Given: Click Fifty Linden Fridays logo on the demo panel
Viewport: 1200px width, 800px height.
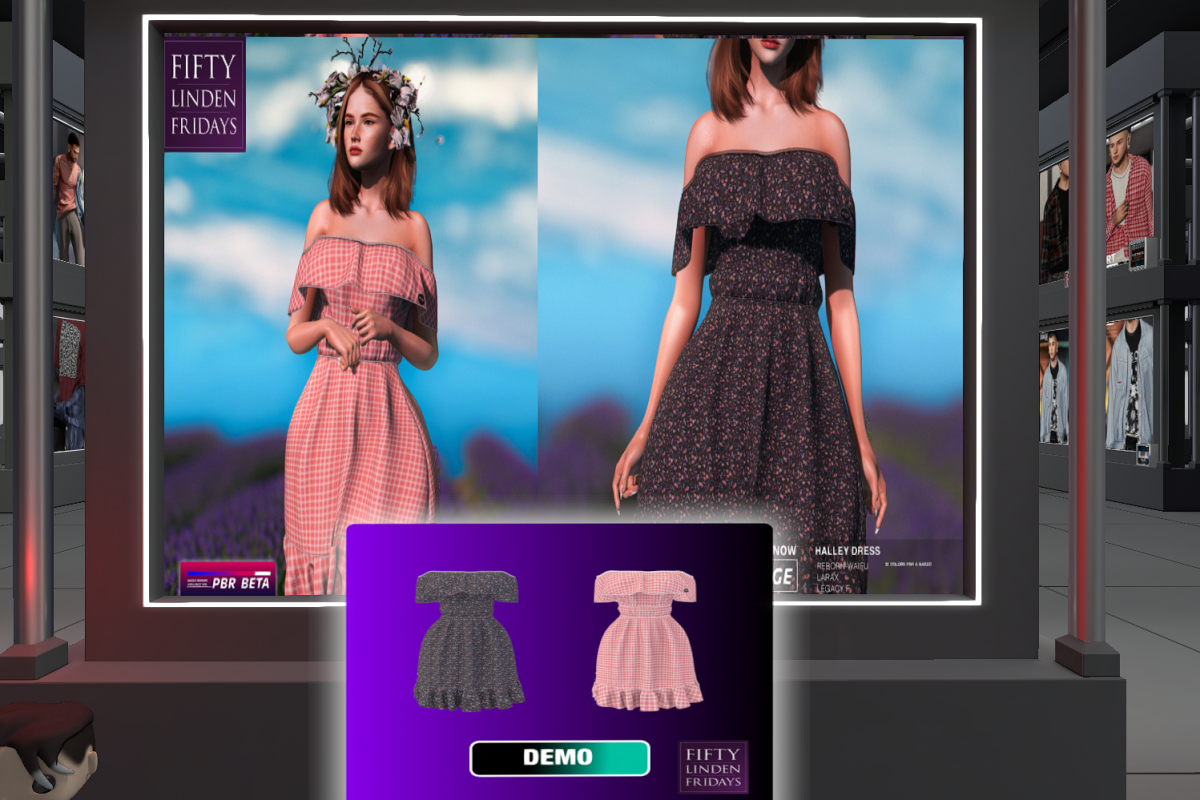Looking at the screenshot, I should pos(713,767).
